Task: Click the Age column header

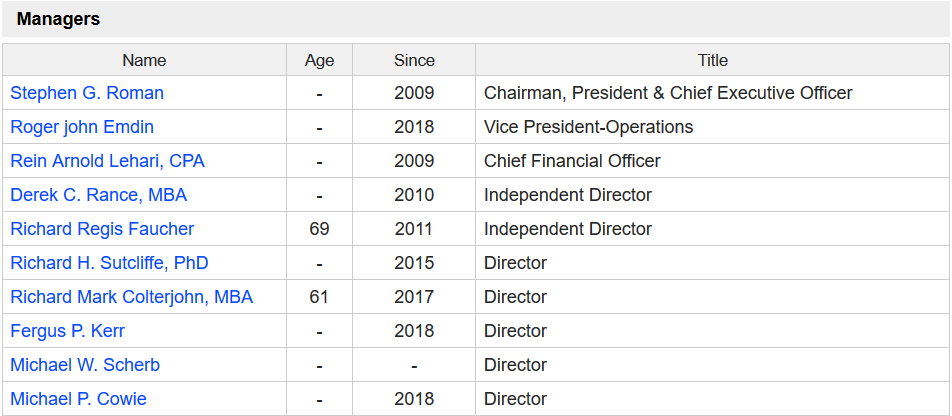Action: 319,60
